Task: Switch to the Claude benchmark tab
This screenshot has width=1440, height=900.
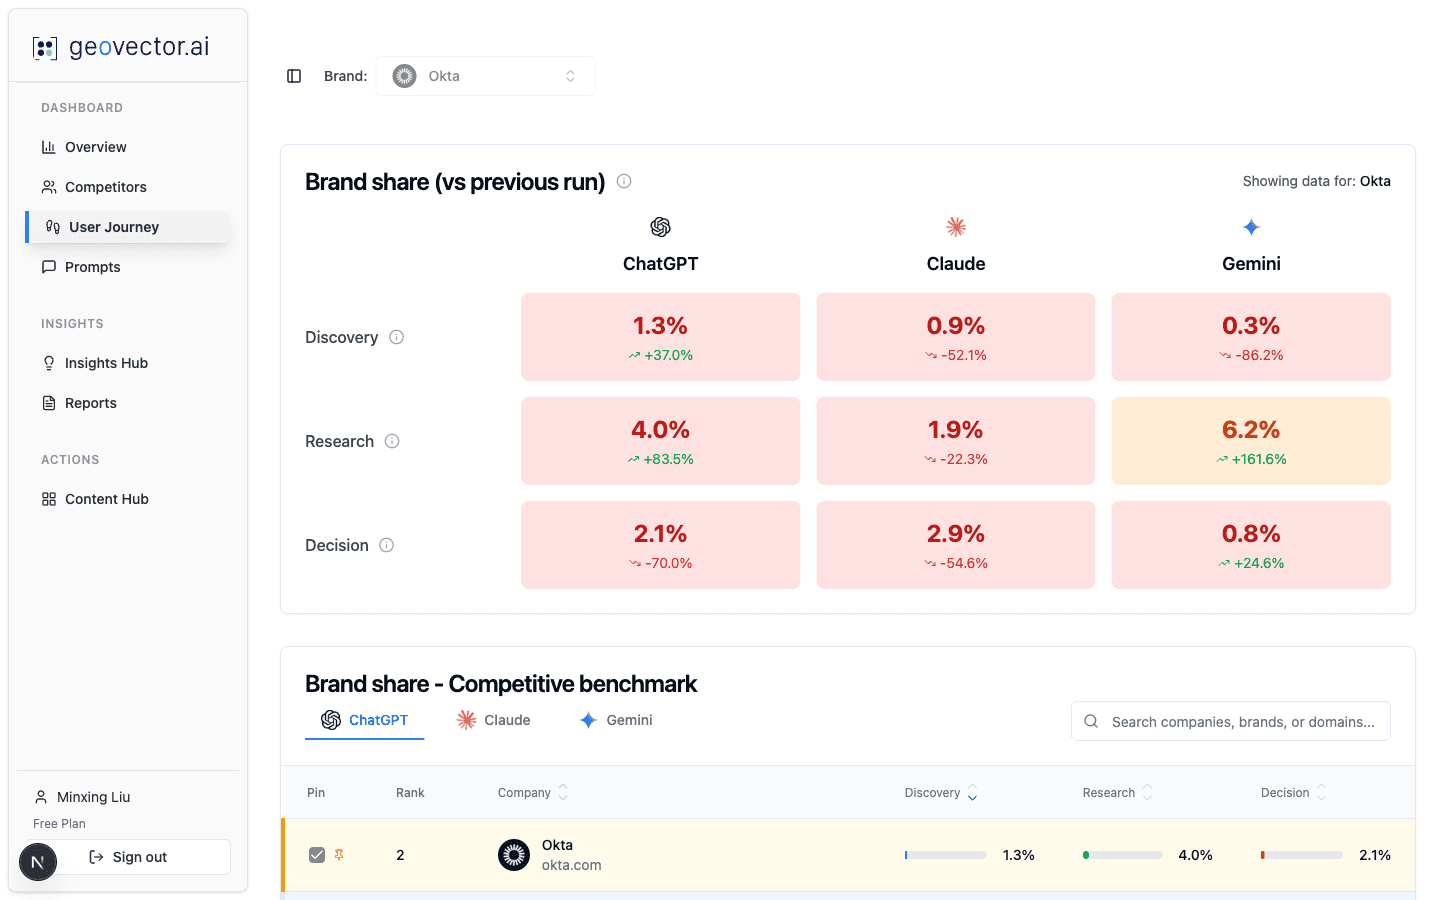Action: coord(492,719)
